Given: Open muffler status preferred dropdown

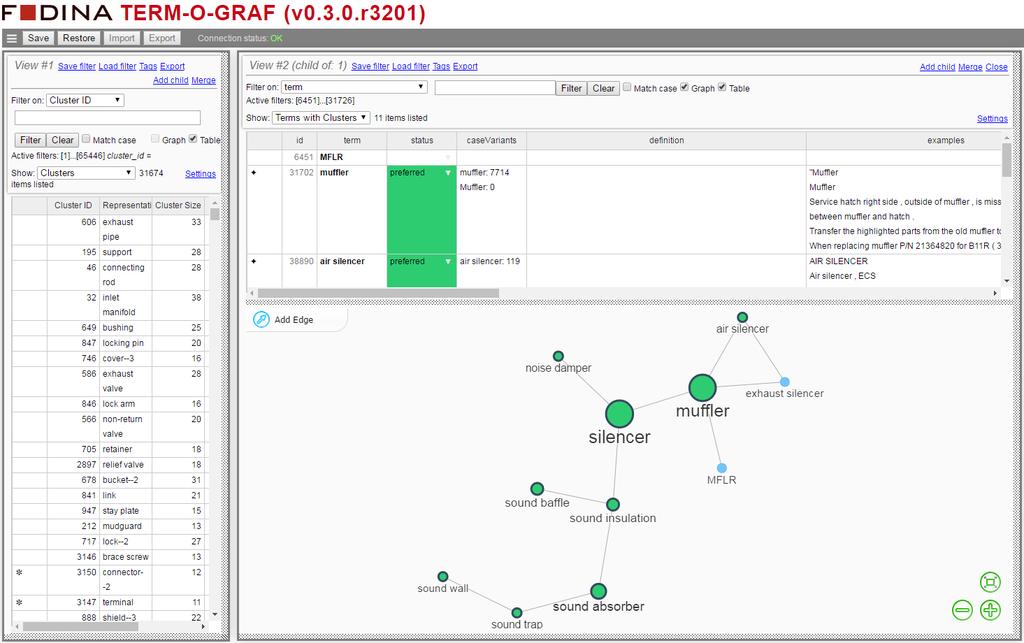Looking at the screenshot, I should click(448, 173).
